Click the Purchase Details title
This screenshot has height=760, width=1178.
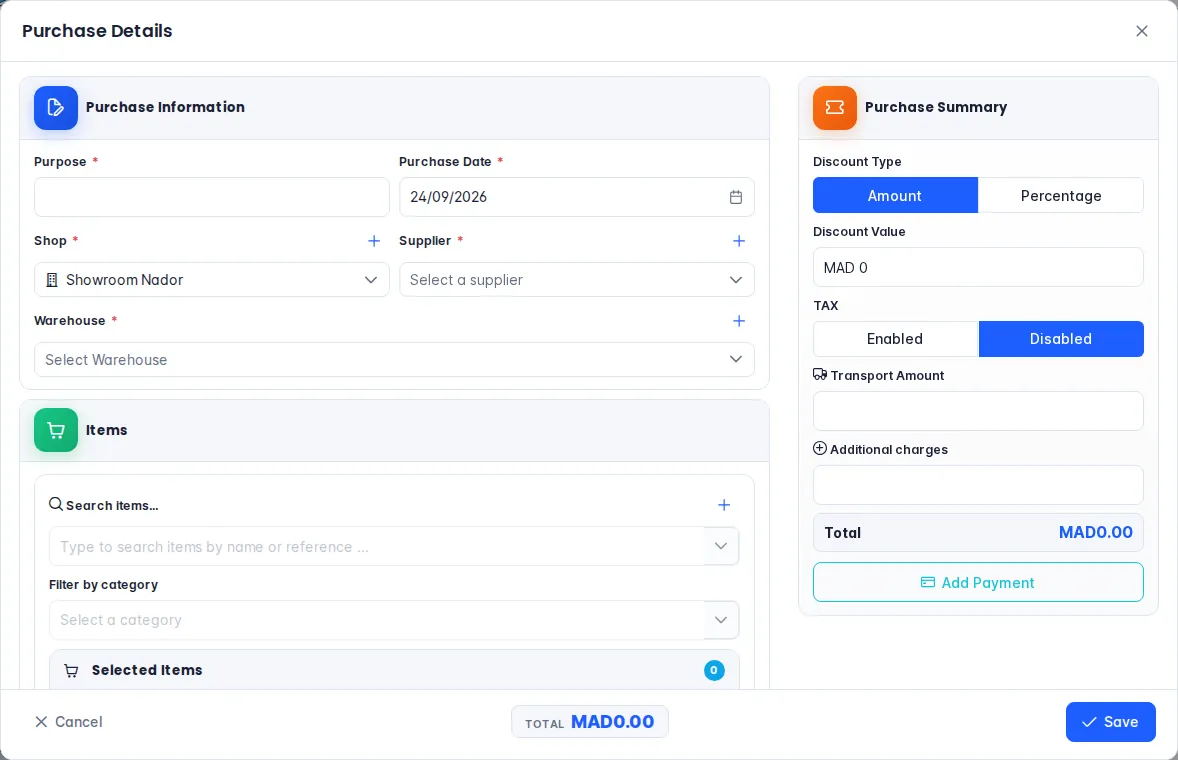(x=97, y=31)
